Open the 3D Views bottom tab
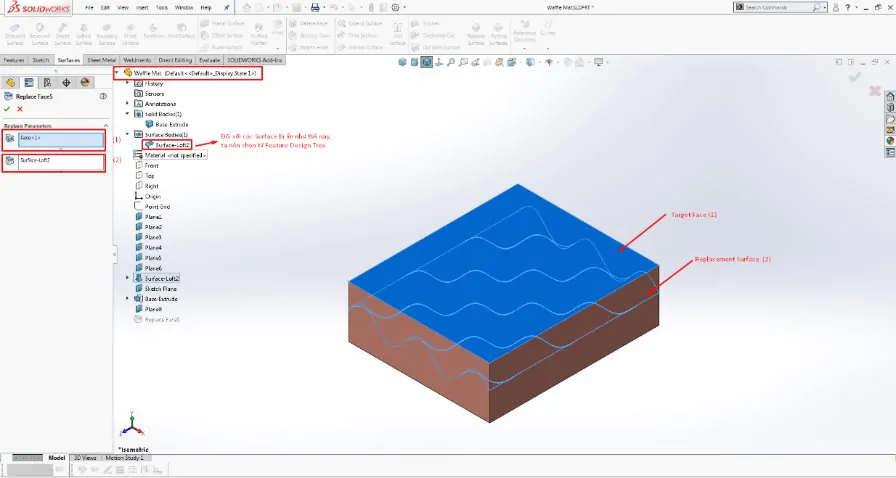Screen dimensions: 896x478 pos(85,458)
